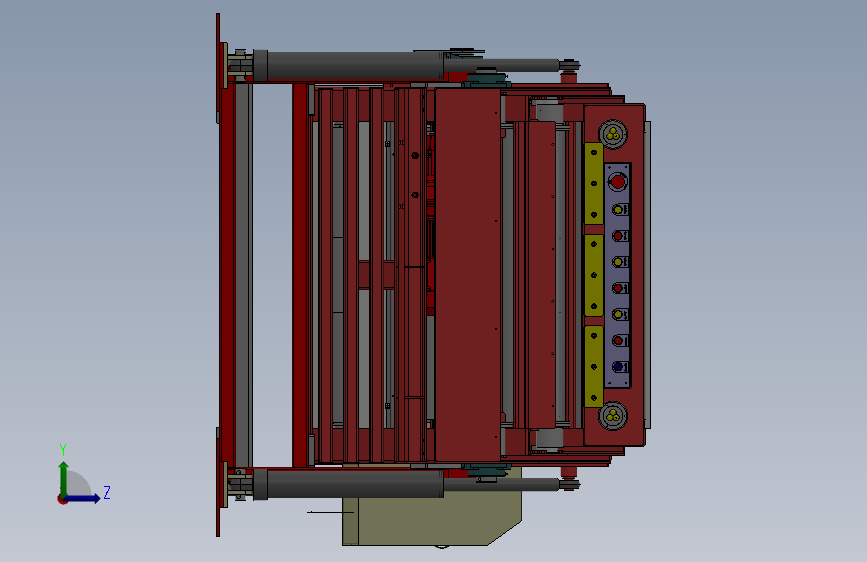867x562 pixels.
Task: Select the large plain red cover plate in the center
Action: (x=468, y=274)
